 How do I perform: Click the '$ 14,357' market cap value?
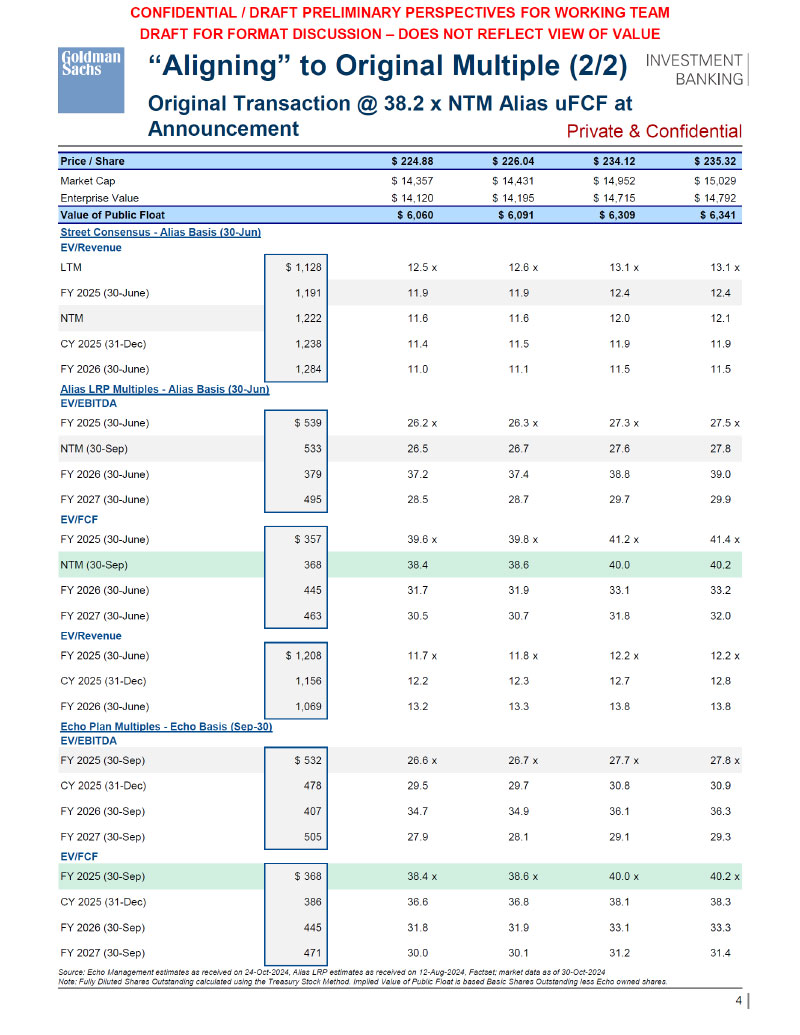[413, 181]
